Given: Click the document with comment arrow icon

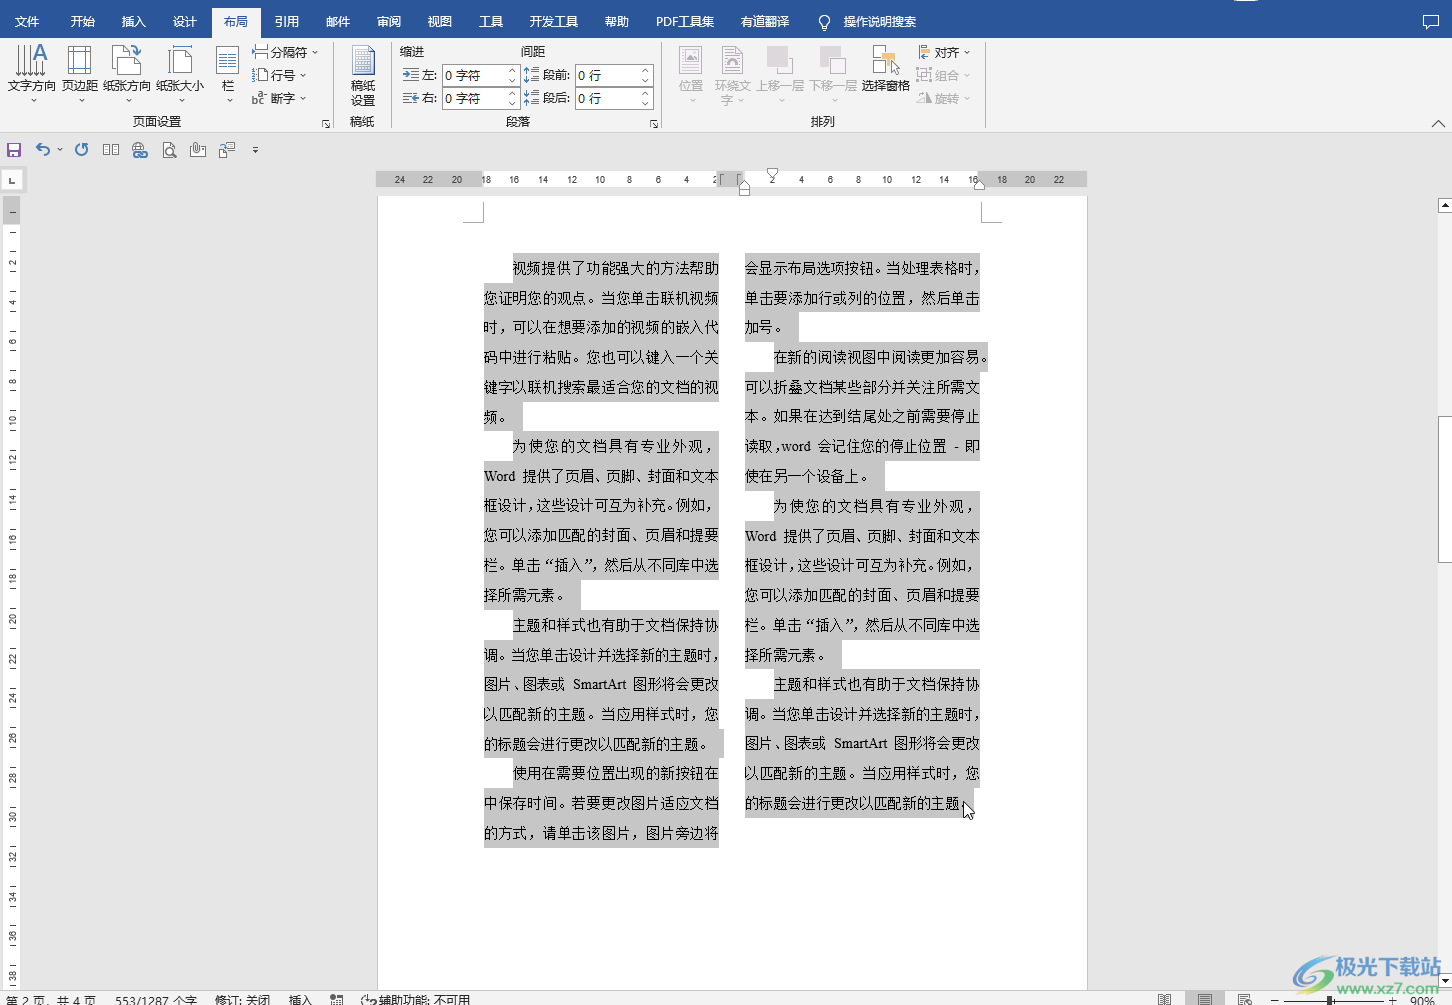Looking at the screenshot, I should [227, 150].
